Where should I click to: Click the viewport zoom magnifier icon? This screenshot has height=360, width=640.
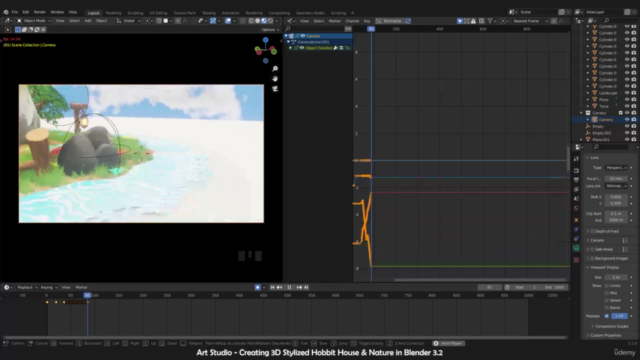pos(275,69)
